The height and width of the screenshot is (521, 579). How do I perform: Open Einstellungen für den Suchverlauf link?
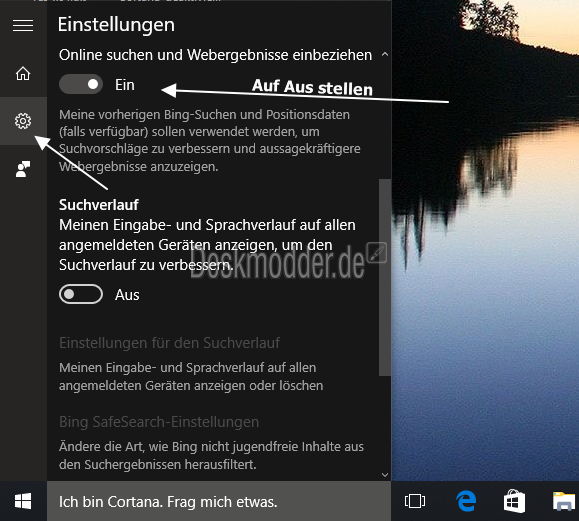(x=169, y=343)
